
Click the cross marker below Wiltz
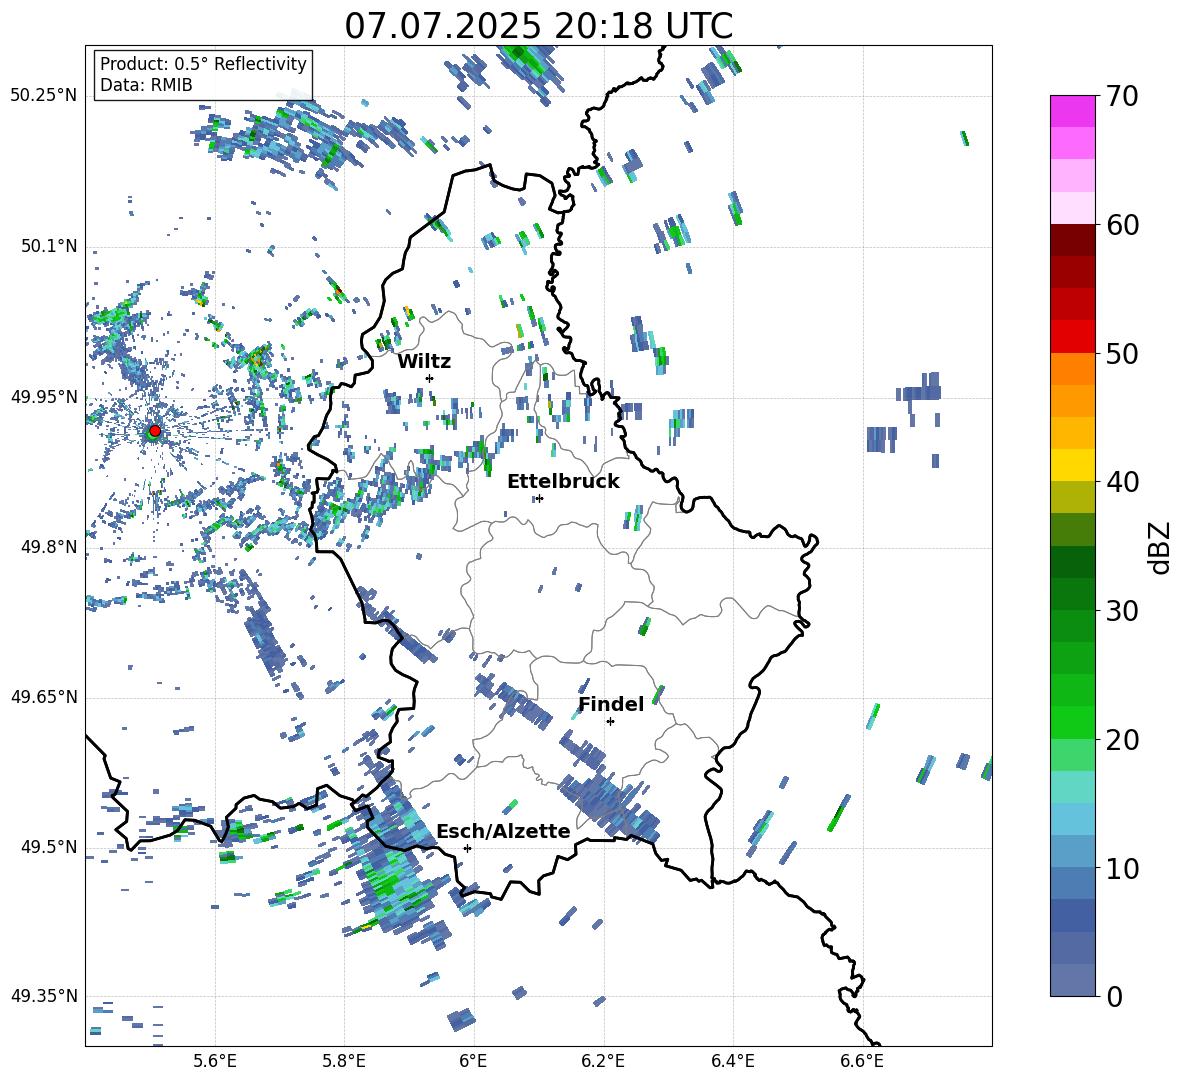click(x=430, y=378)
